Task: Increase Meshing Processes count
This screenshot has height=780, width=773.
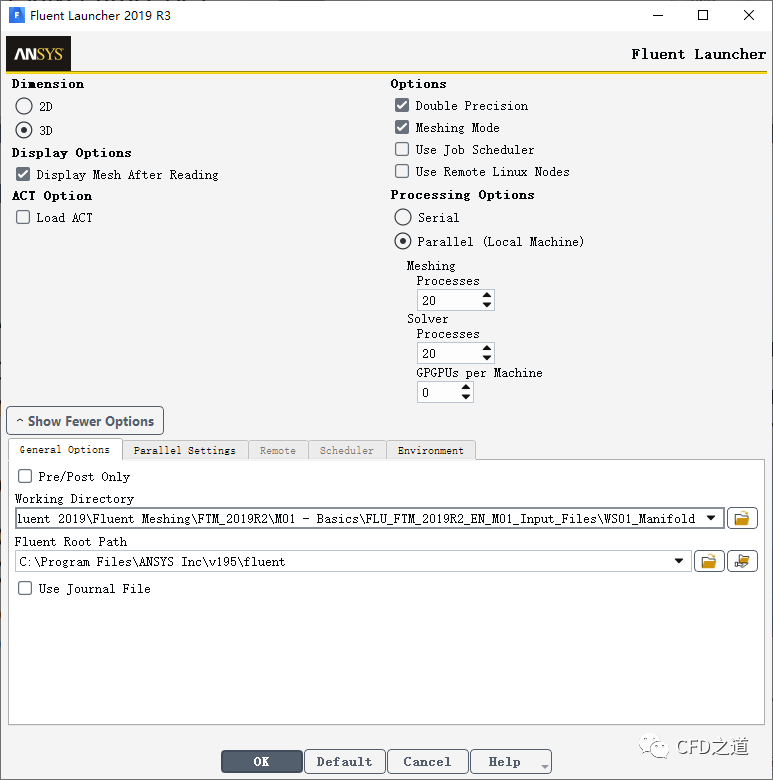Action: pyautogui.click(x=487, y=295)
